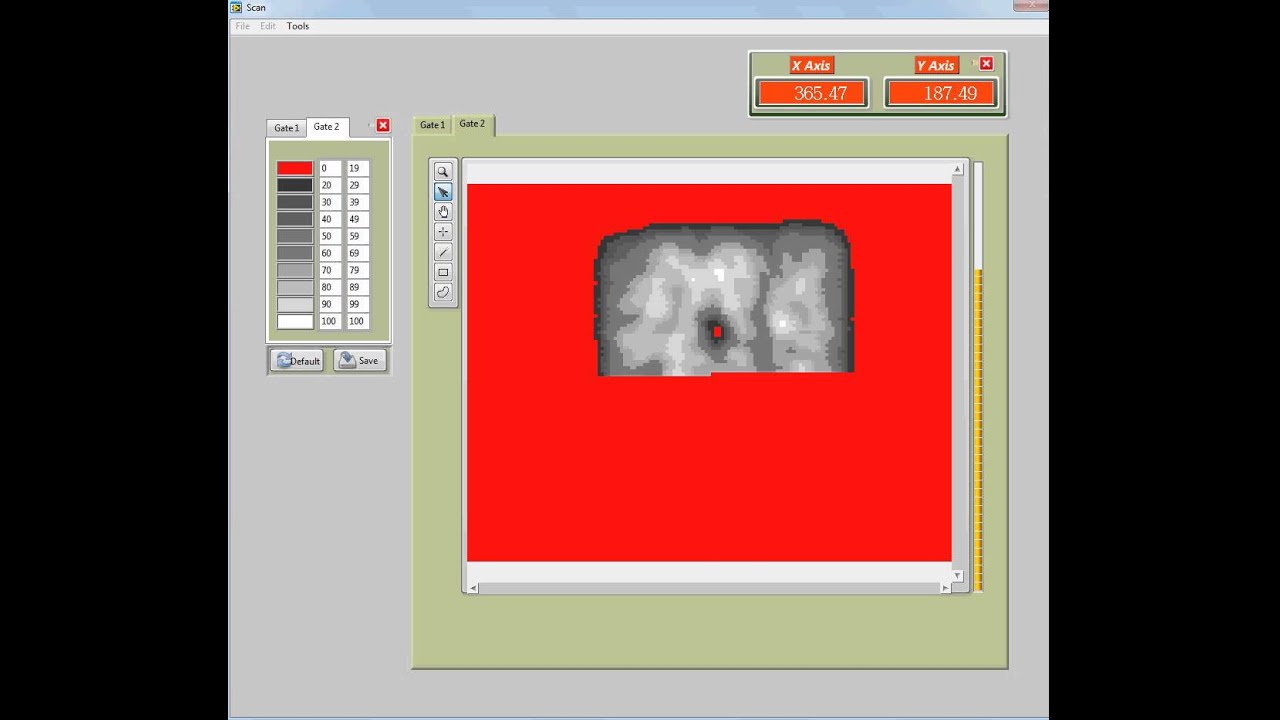Switch to Gate 1 tab in palette panel
The height and width of the screenshot is (720, 1280).
tap(286, 128)
